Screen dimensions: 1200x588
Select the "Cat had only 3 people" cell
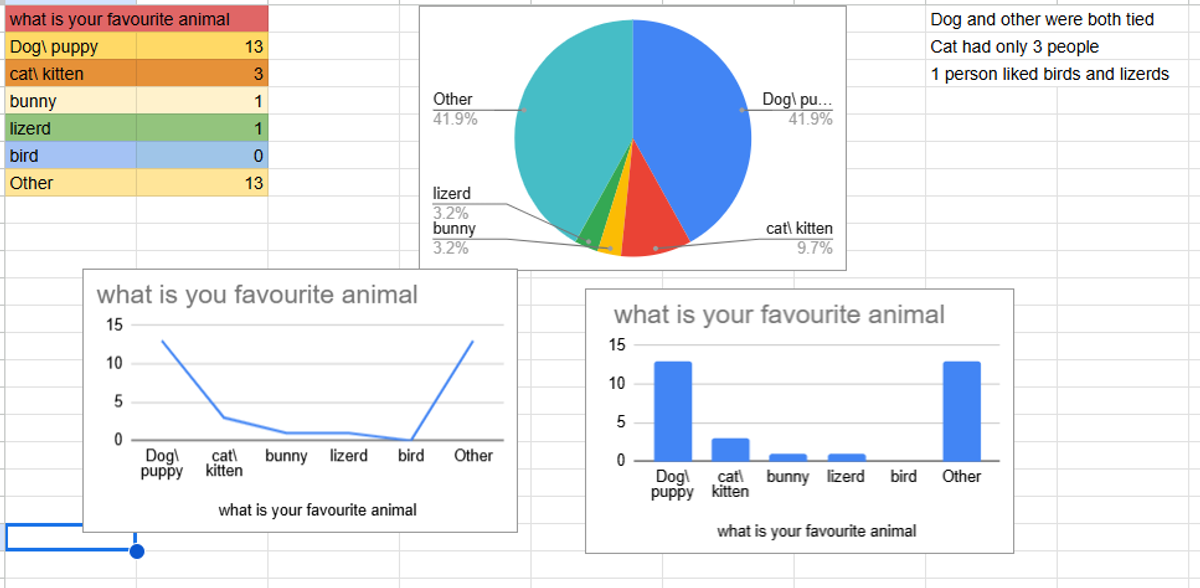coord(1014,46)
